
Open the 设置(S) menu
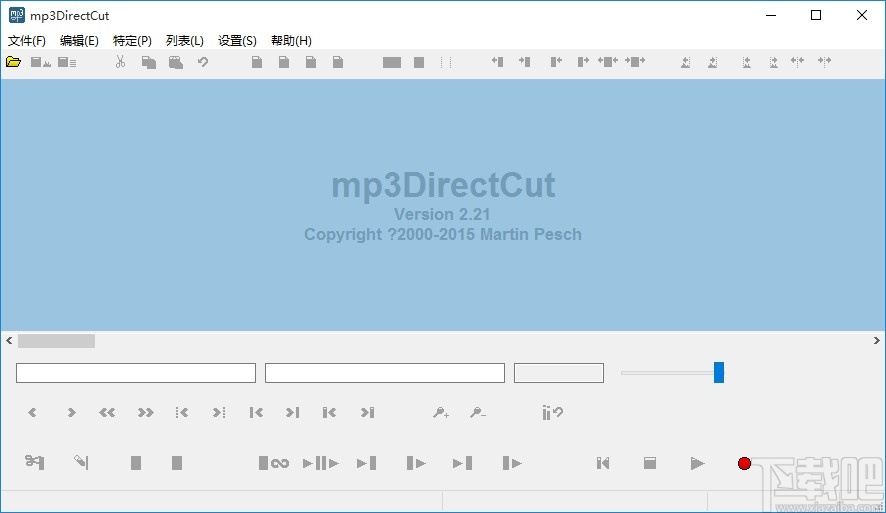(x=237, y=41)
